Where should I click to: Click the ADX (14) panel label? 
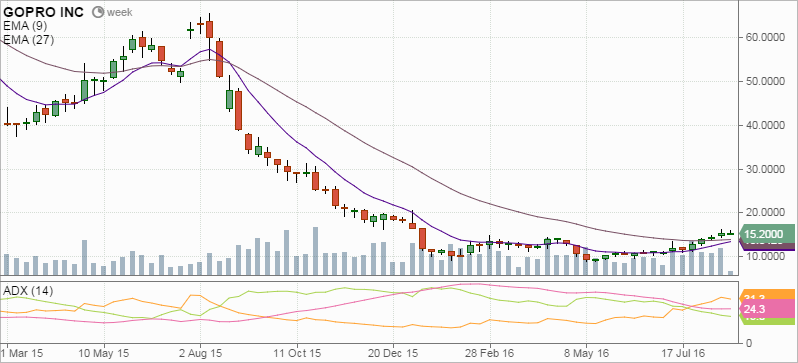click(x=27, y=291)
